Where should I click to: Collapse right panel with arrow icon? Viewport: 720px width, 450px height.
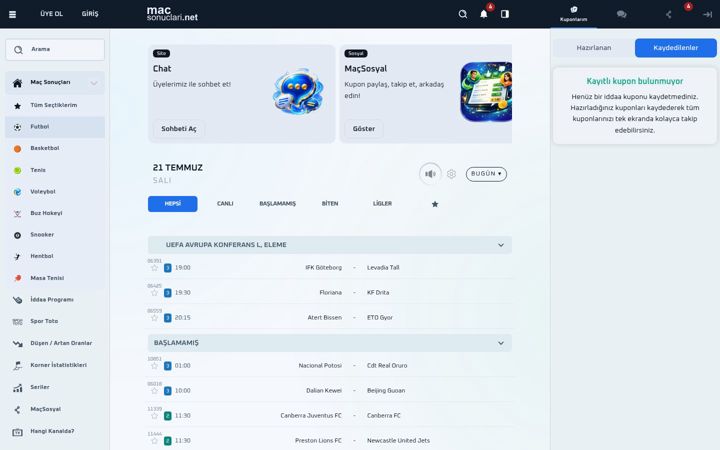point(707,14)
